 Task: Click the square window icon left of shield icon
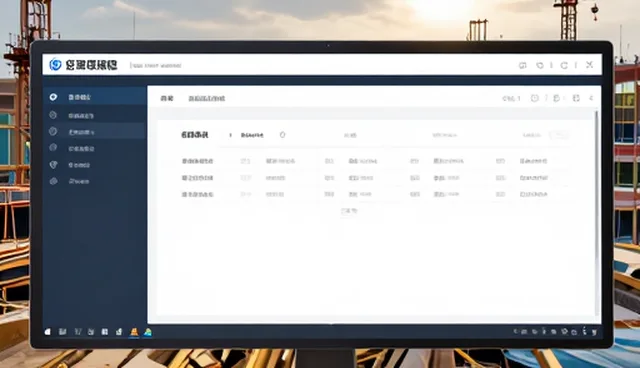pos(522,65)
